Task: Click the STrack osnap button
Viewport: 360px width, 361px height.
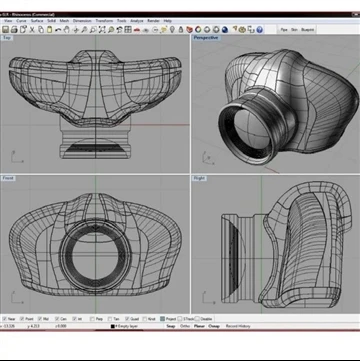Action: [x=186, y=319]
